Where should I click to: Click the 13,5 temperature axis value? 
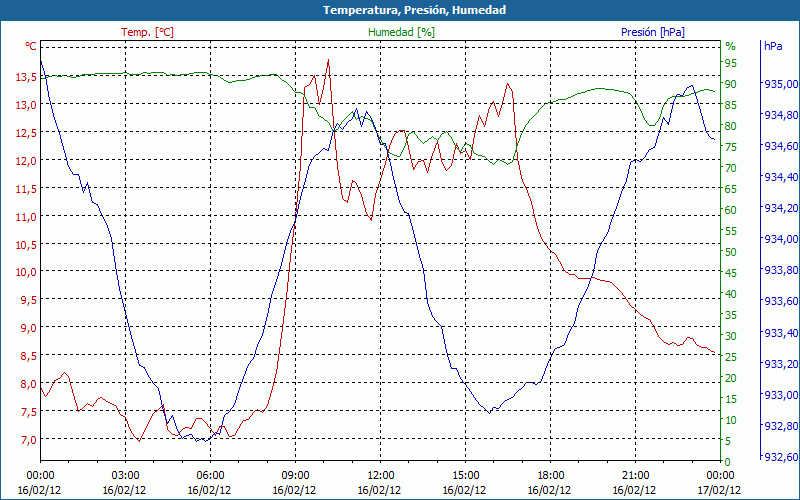coord(28,77)
